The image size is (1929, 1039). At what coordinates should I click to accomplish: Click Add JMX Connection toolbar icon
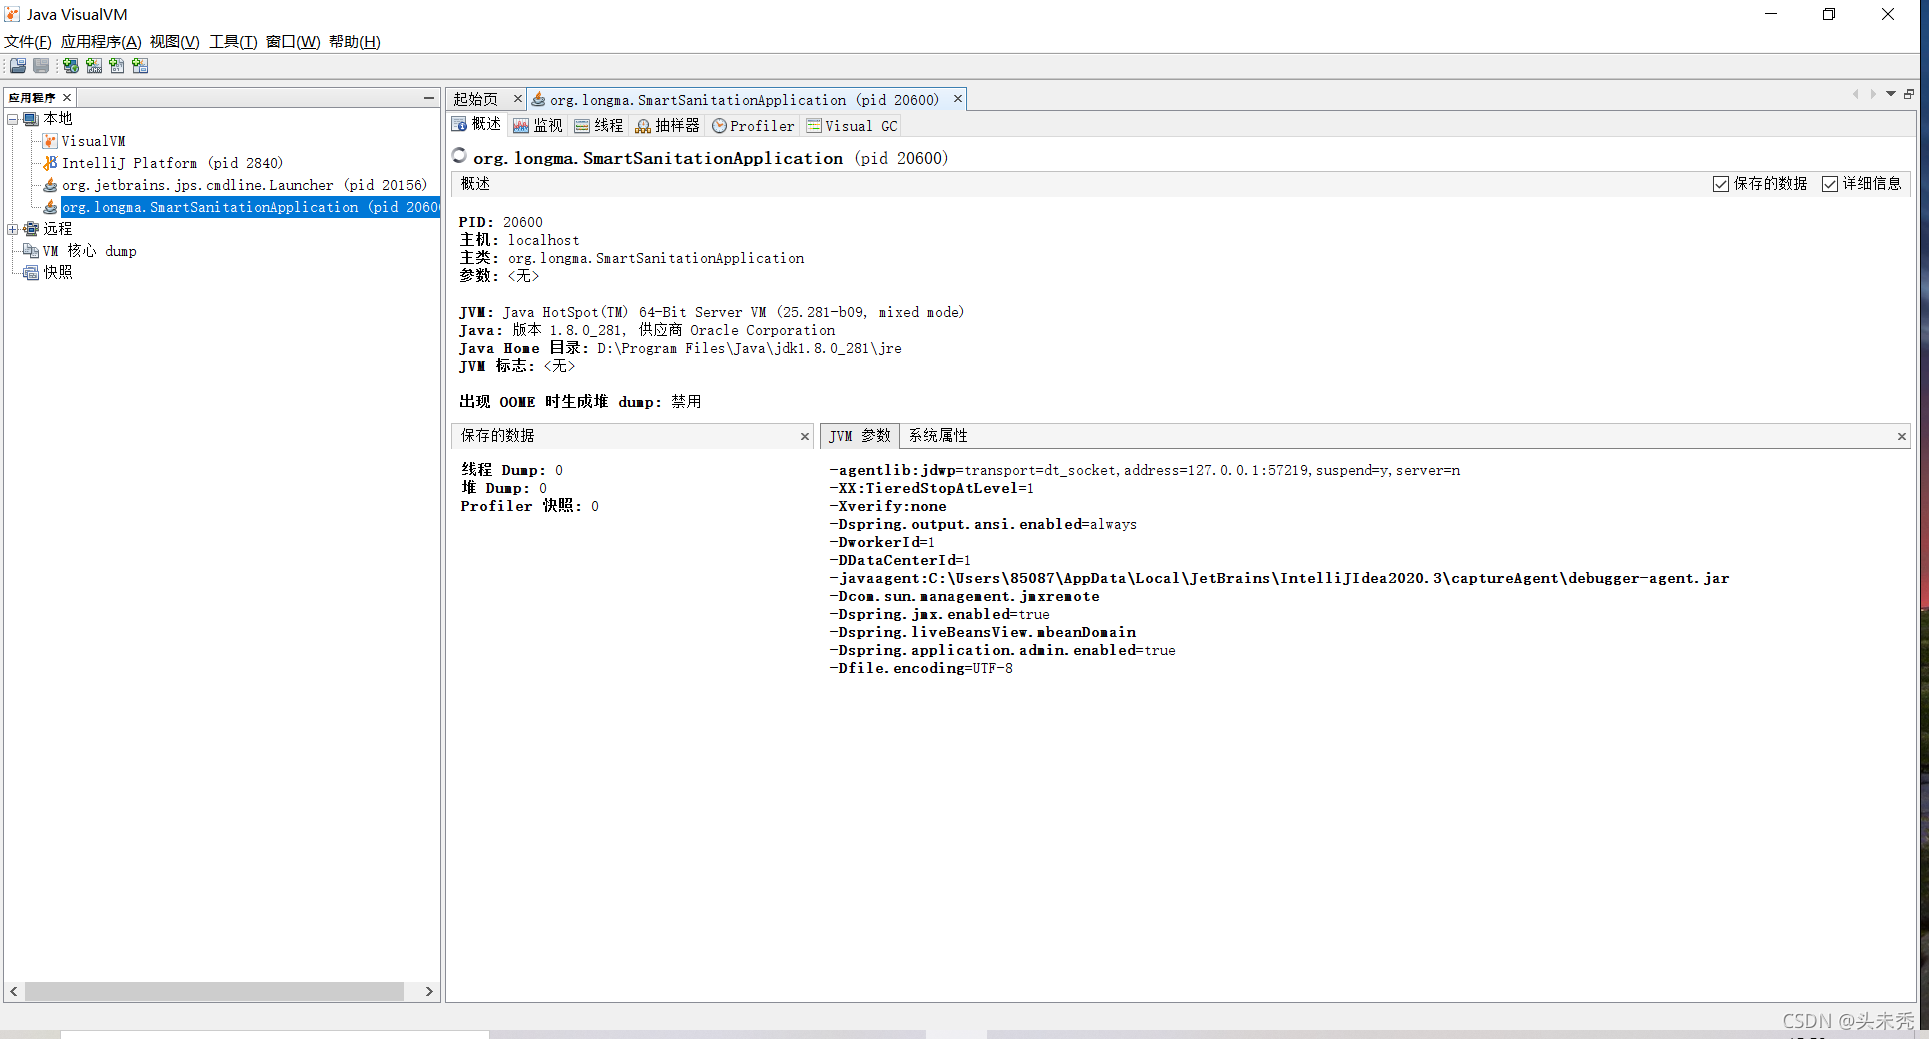click(x=94, y=66)
